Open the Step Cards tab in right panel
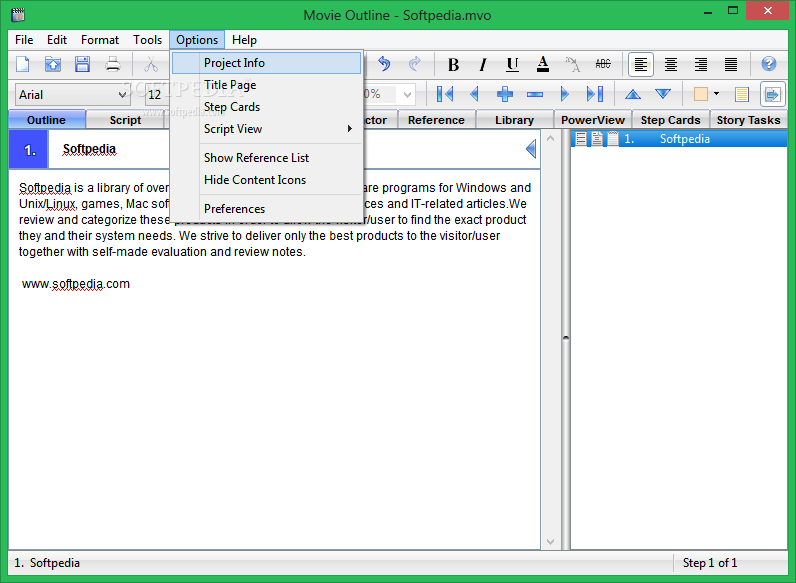This screenshot has height=583, width=796. pyautogui.click(x=670, y=120)
